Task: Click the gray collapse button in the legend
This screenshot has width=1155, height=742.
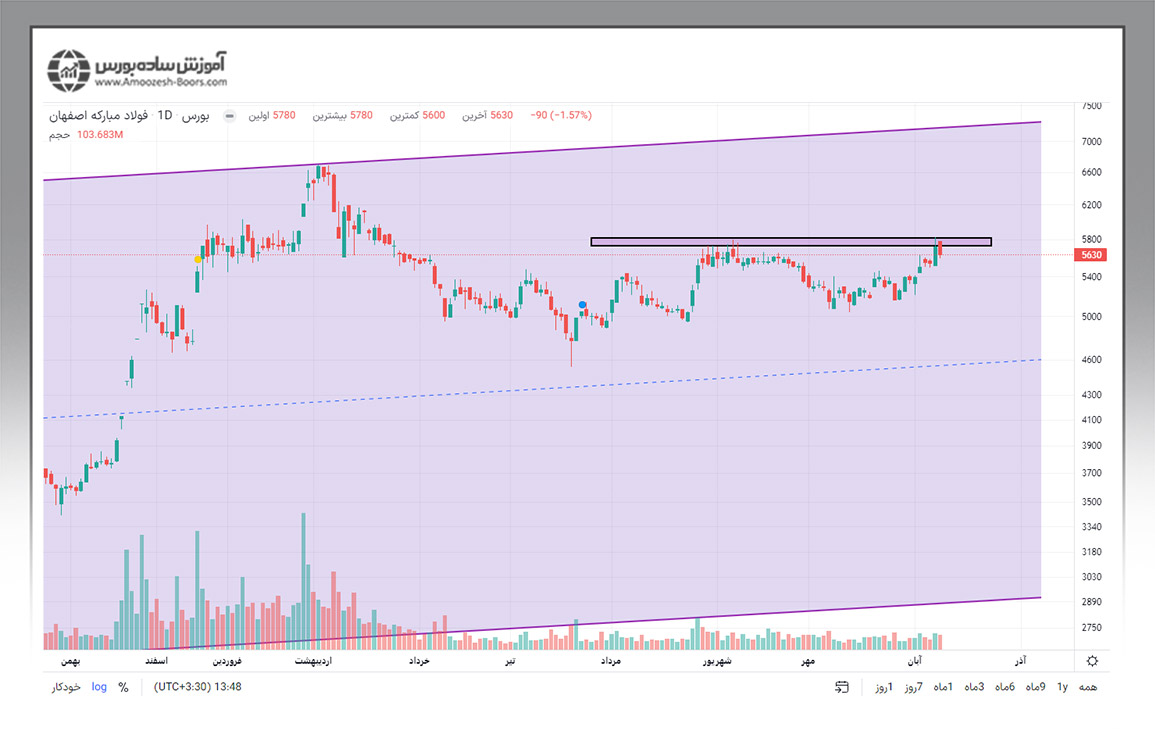Action: (x=230, y=116)
